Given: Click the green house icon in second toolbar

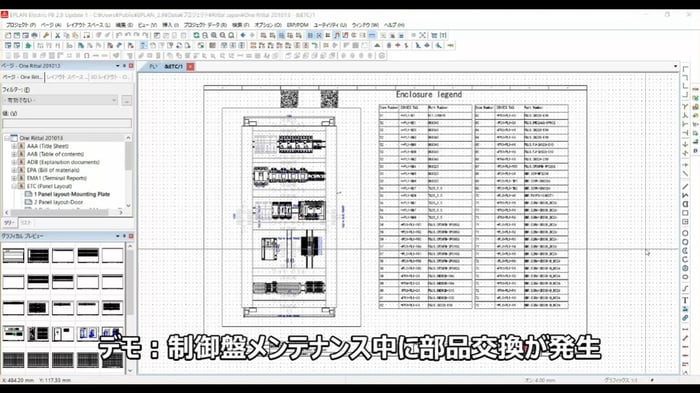Looking at the screenshot, I should click(28, 46).
